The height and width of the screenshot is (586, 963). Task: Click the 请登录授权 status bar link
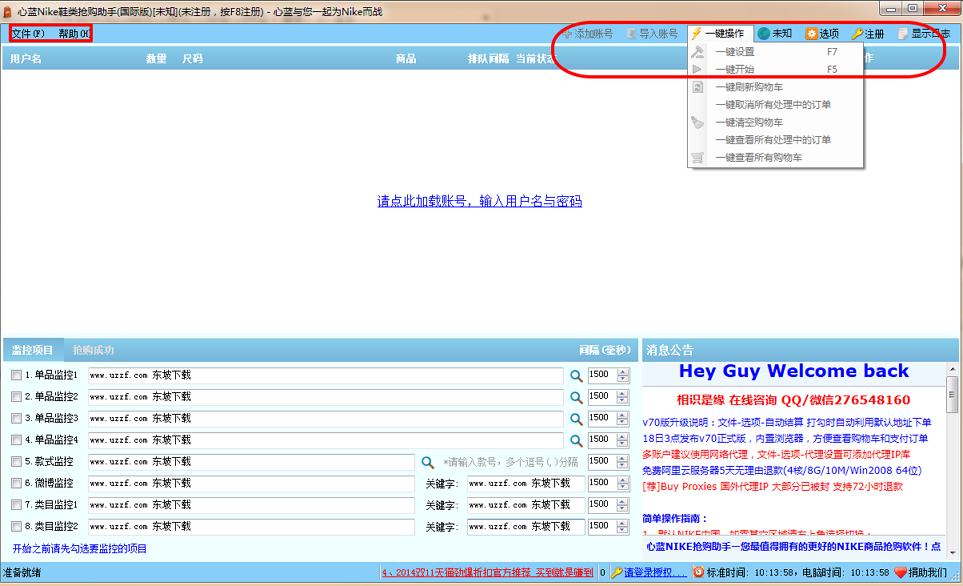tap(655, 572)
